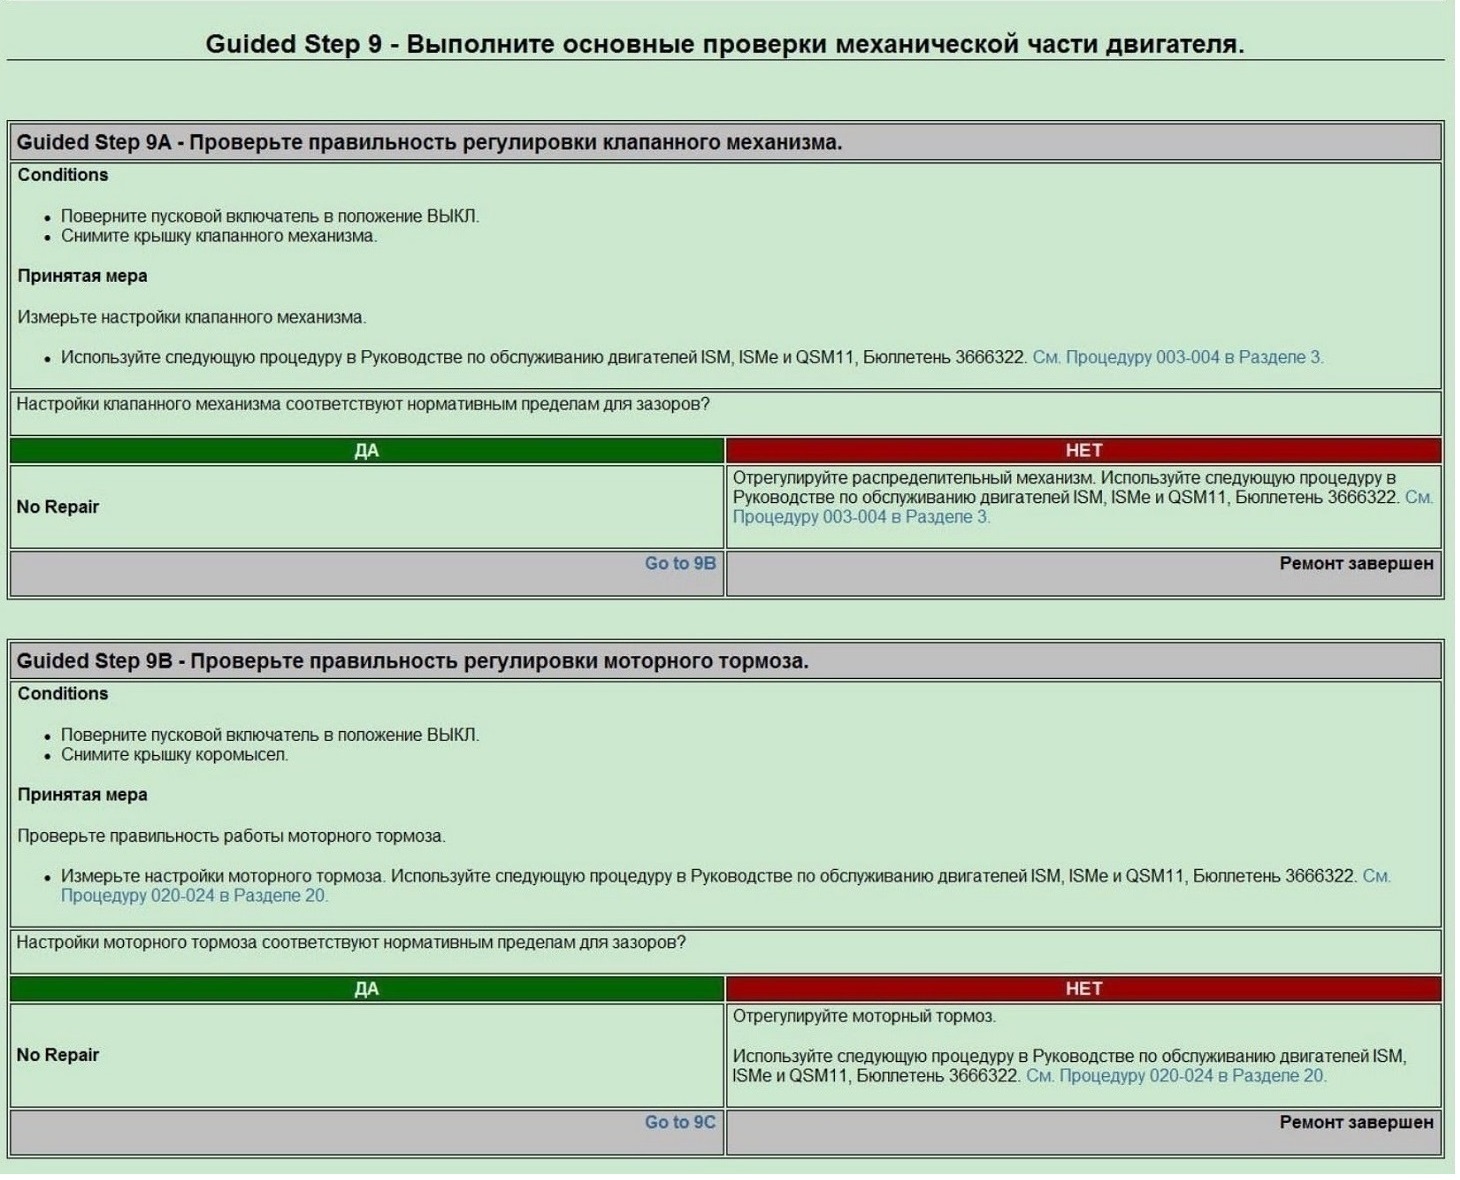This screenshot has height=1180, width=1460.
Task: Click 'Ремонт завершен' in step 9B
Action: pyautogui.click(x=1356, y=1122)
